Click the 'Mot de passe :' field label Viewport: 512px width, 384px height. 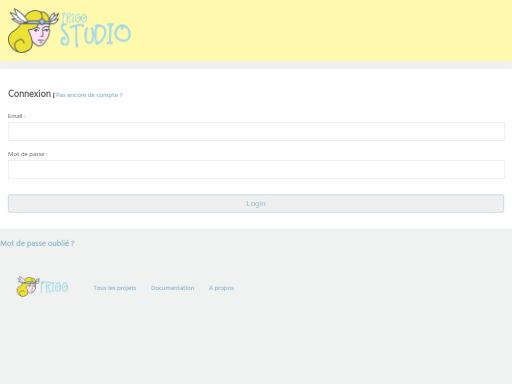[28, 154]
